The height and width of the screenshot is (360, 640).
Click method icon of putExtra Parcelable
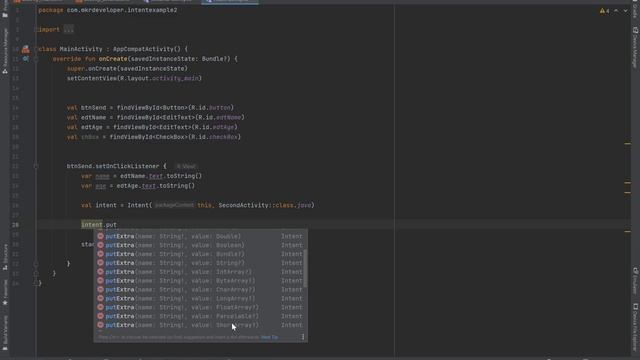click(x=100, y=316)
